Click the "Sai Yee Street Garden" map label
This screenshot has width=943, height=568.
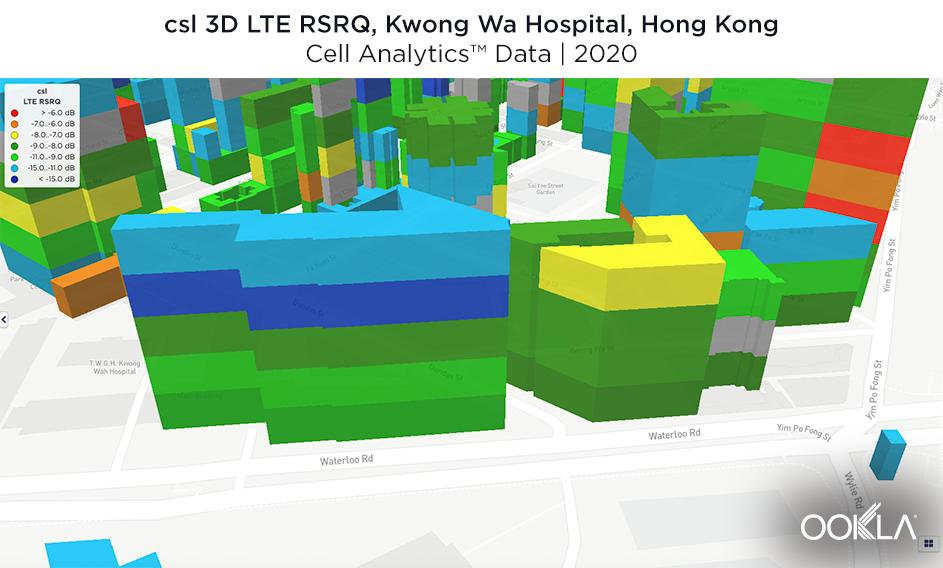[x=545, y=188]
